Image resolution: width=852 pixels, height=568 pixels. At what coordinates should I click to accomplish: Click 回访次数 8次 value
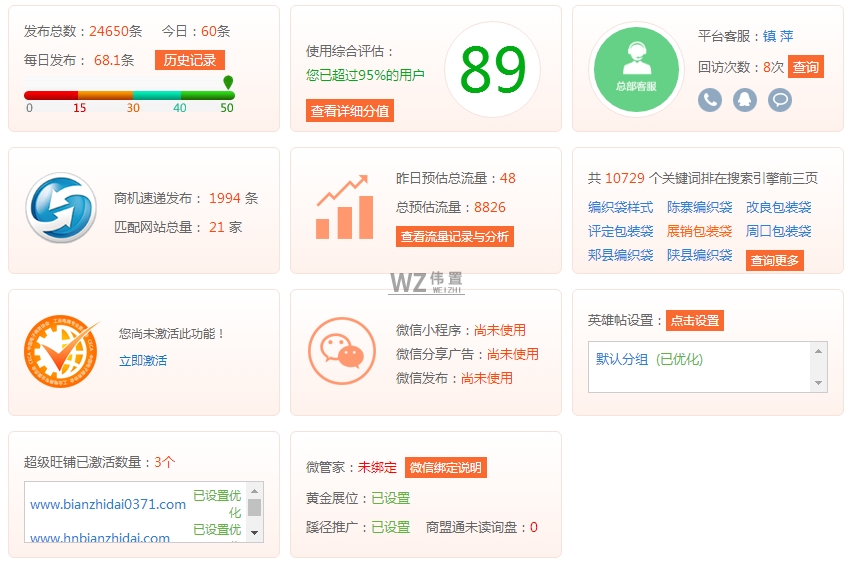[773, 67]
